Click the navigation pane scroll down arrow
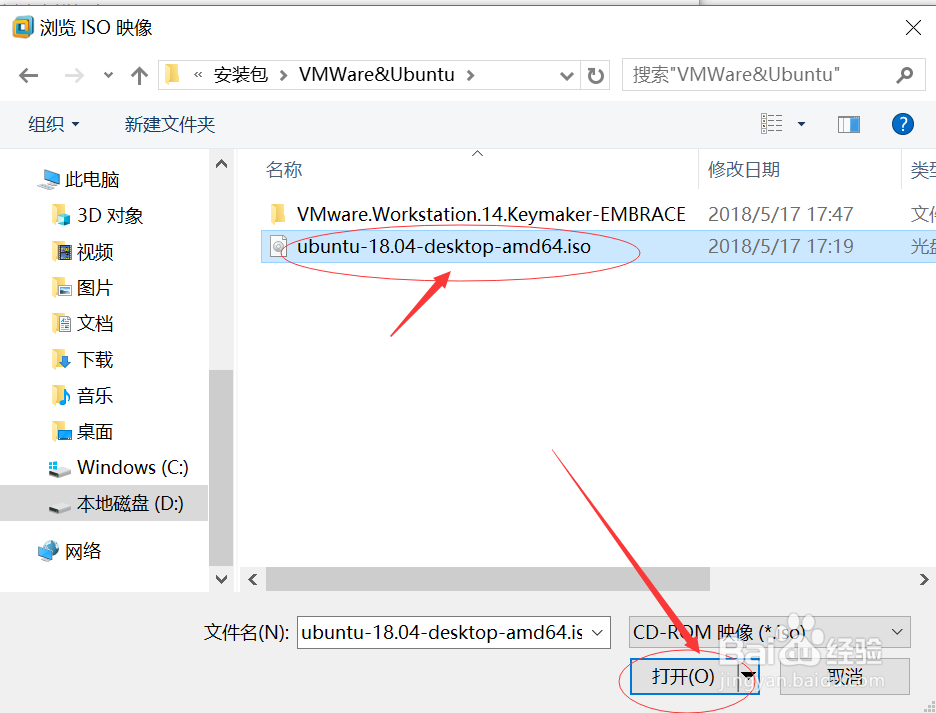Viewport: 936px width, 713px height. click(221, 579)
